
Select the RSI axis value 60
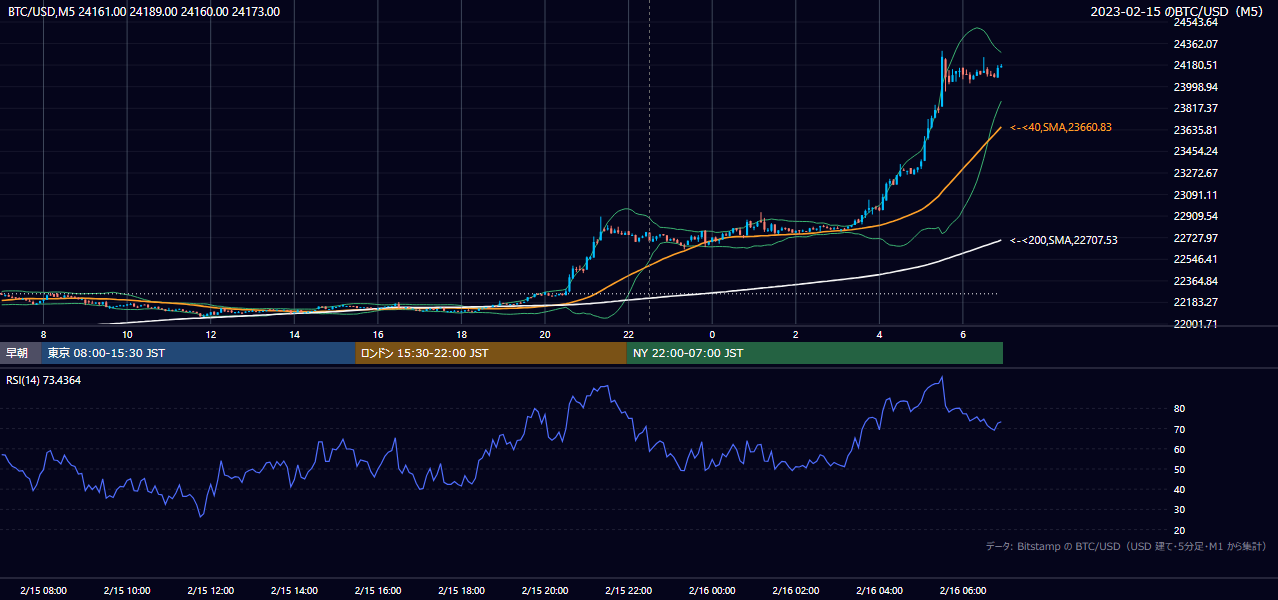pos(1179,449)
